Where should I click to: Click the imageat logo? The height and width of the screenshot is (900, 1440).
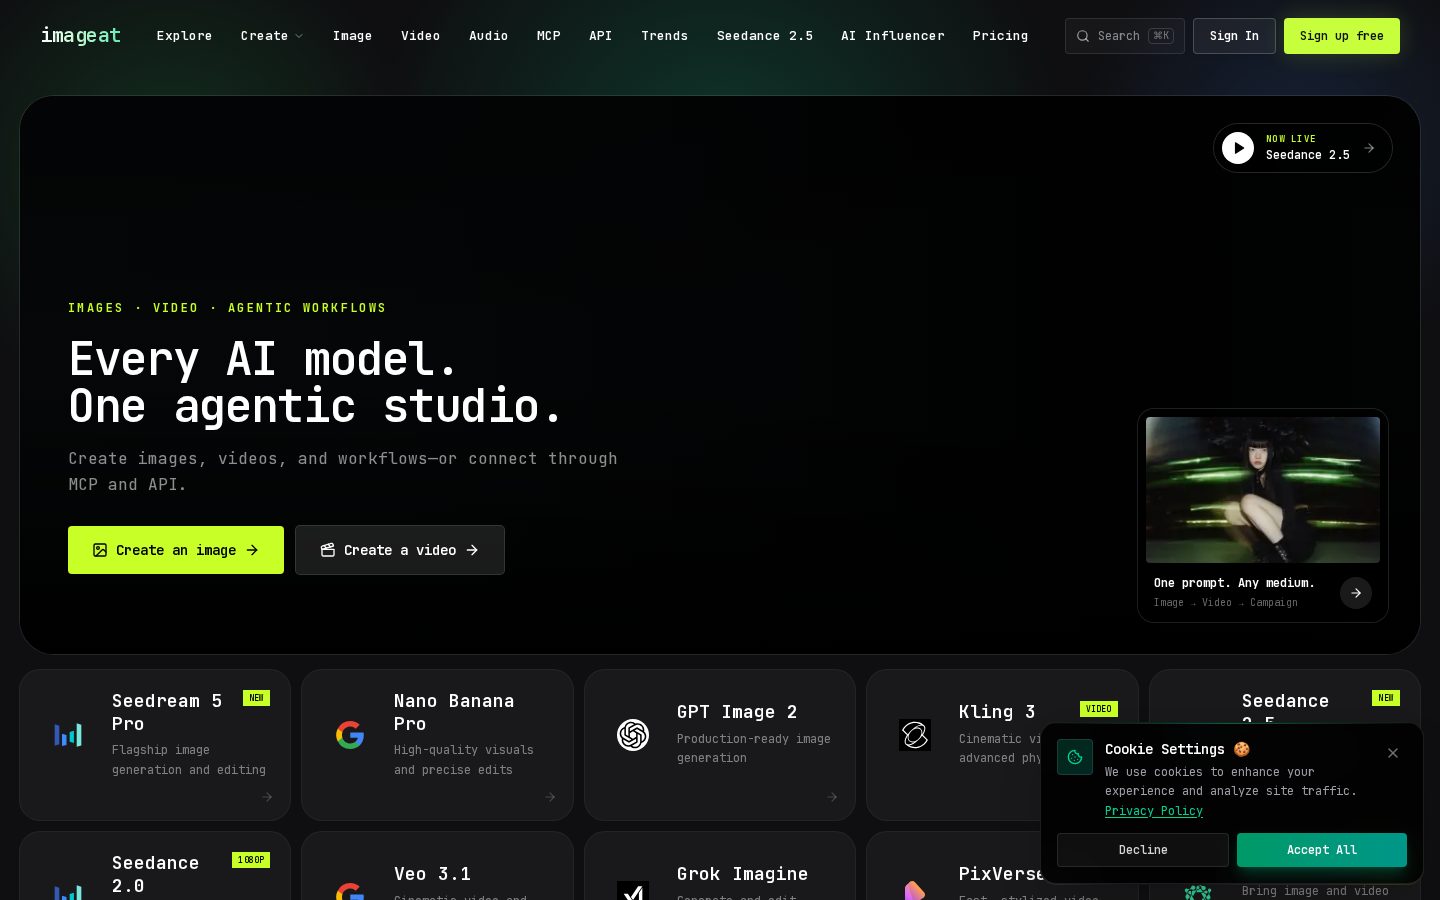(81, 36)
